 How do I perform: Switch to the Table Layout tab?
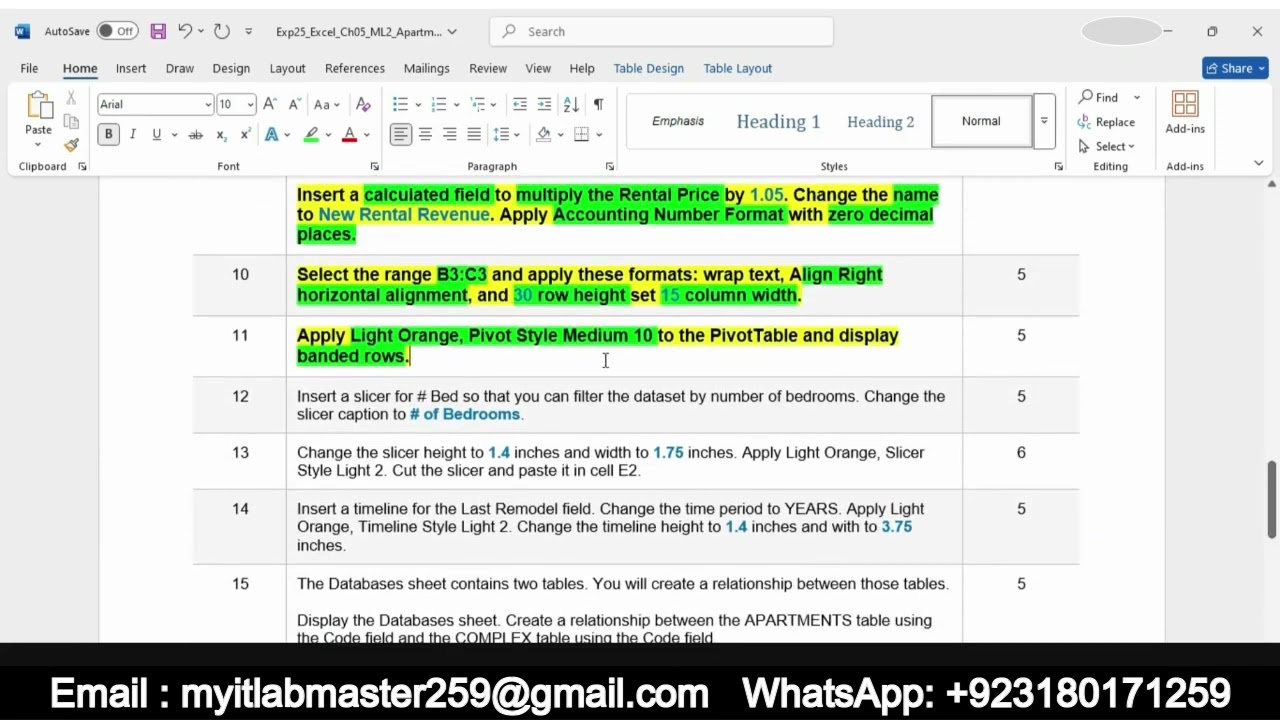[x=738, y=68]
